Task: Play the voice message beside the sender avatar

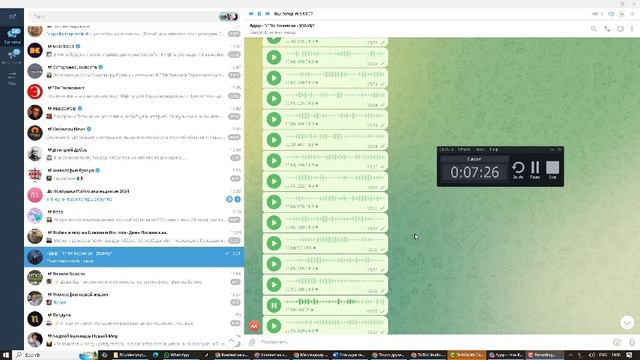Action: (273, 326)
